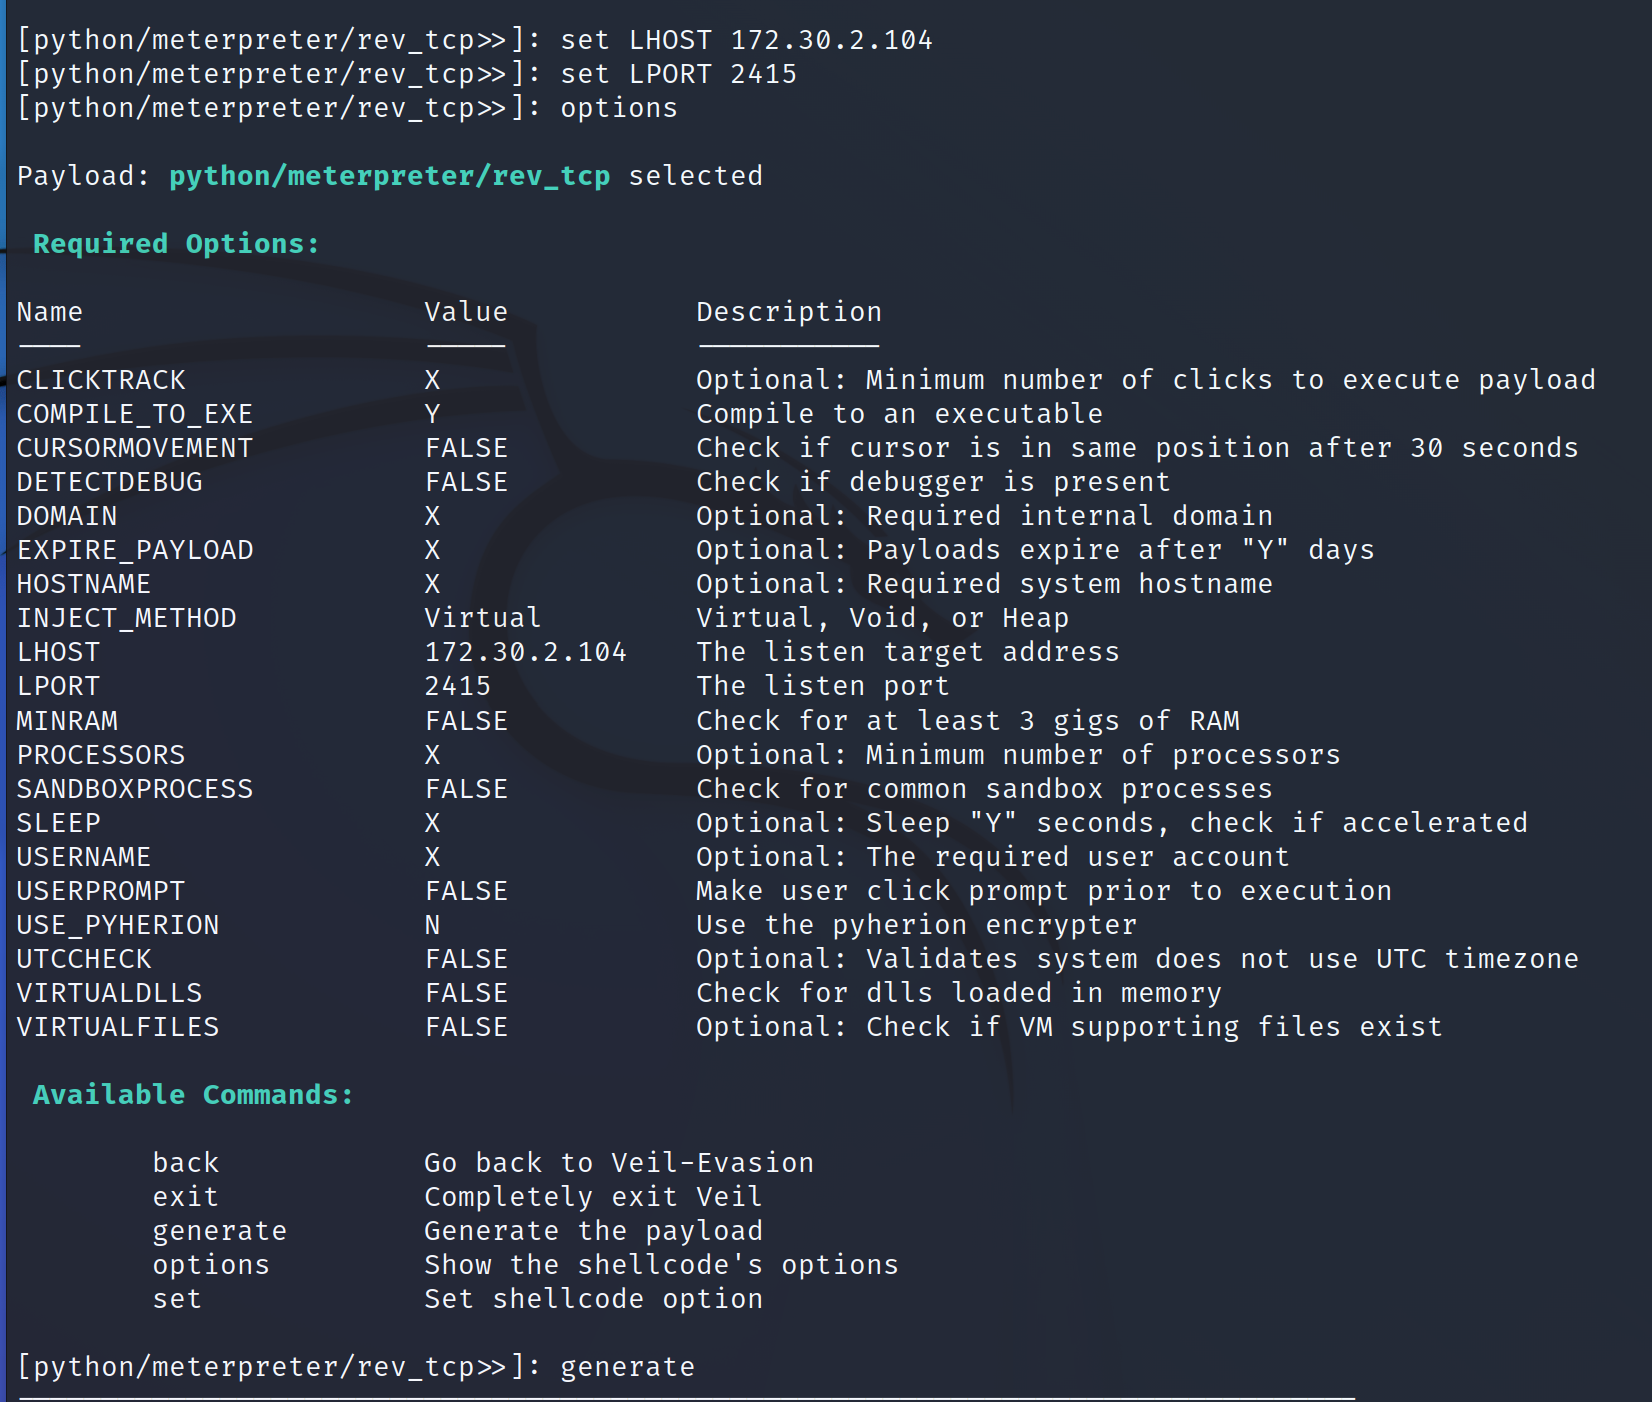Click the SLEEP option name
Screen dimensions: 1652x1402
tap(59, 823)
